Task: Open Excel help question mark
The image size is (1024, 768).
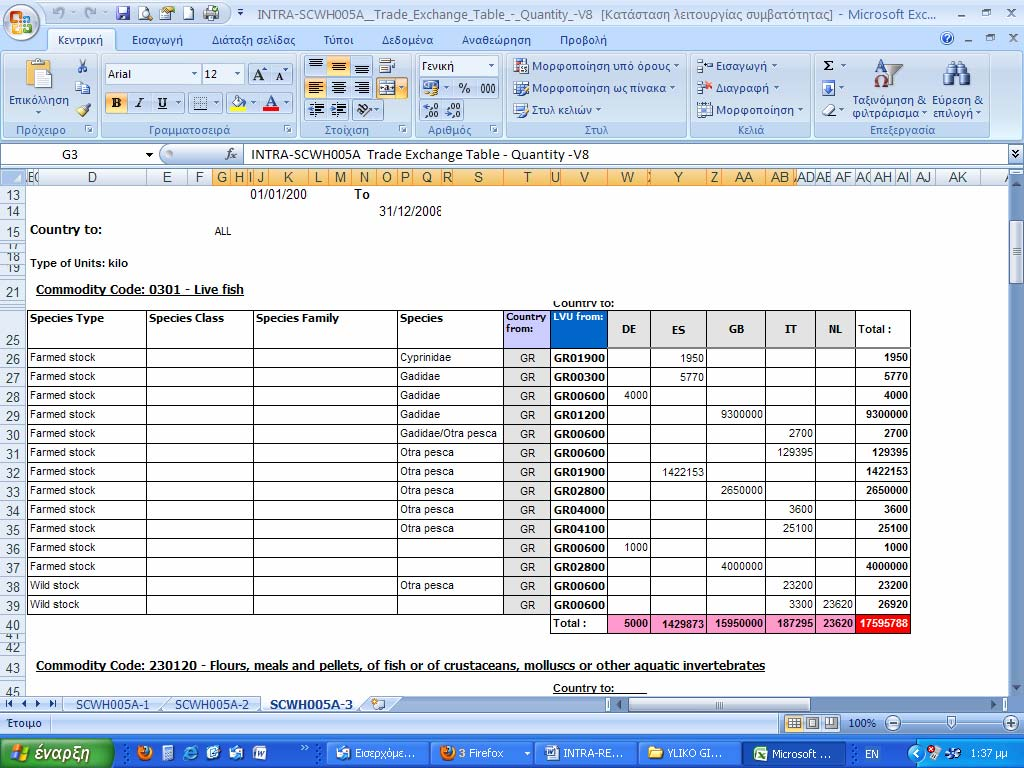Action: (947, 39)
